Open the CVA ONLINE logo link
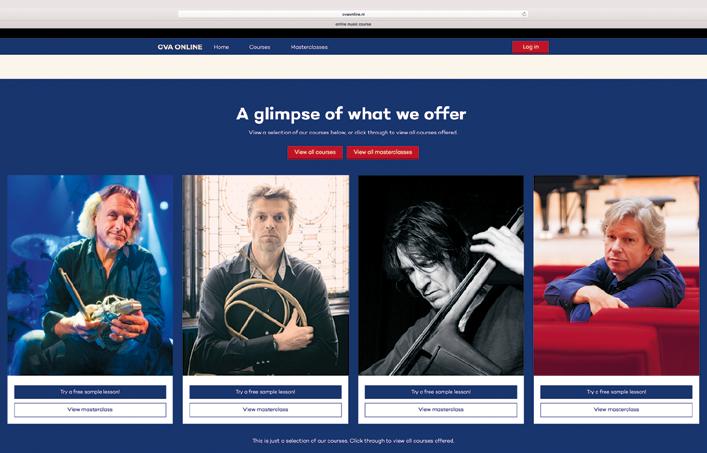This screenshot has height=453, width=707. coord(180,47)
